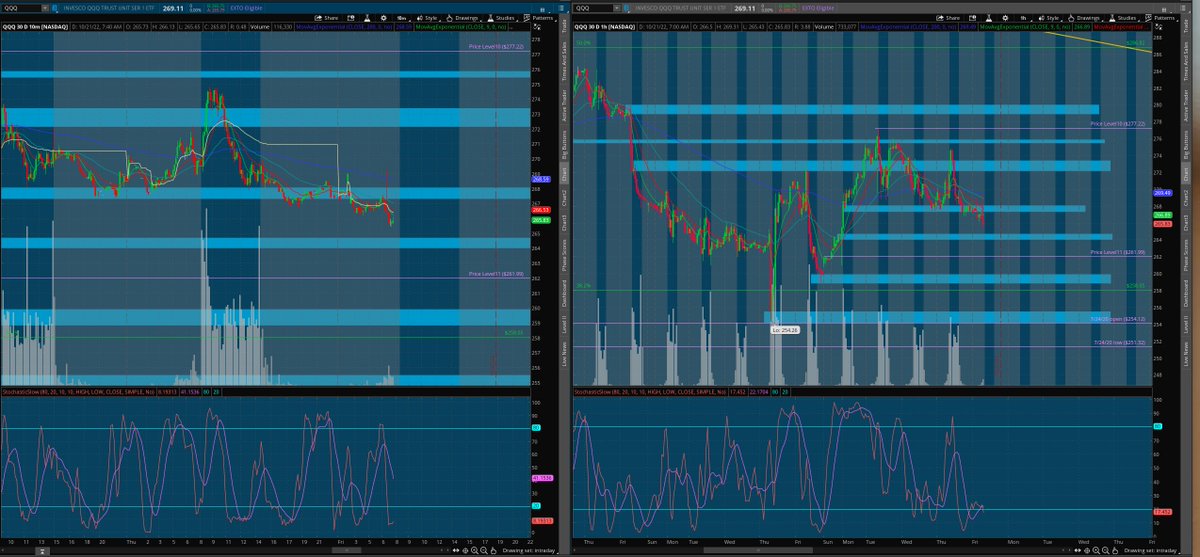Open Style dropdown in left chart
Image resolution: width=1200 pixels, height=557 pixels.
[x=429, y=18]
